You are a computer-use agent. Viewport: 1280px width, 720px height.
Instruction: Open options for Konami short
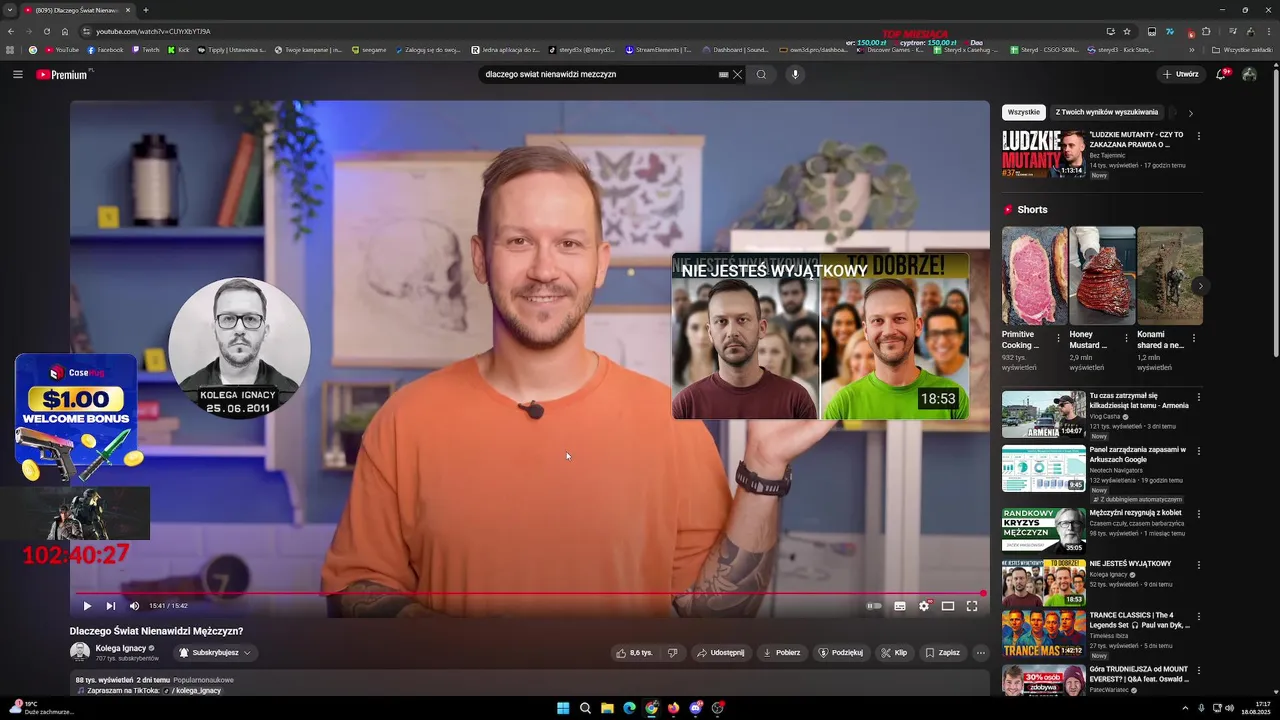pyautogui.click(x=1193, y=338)
